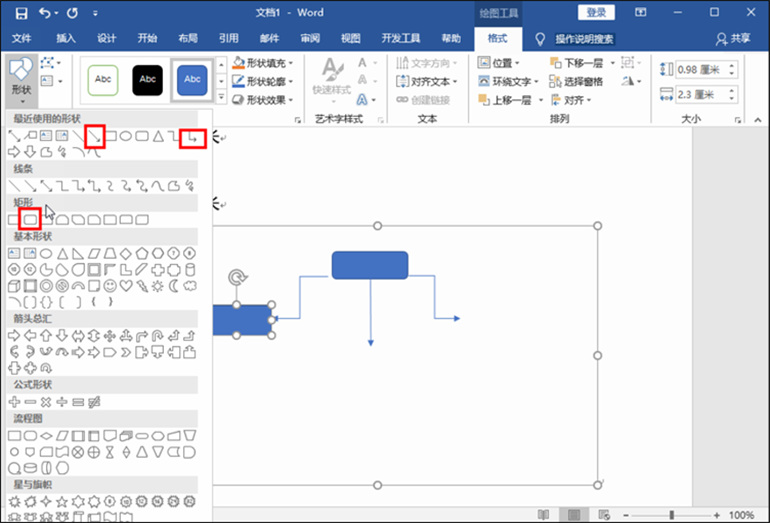Select multiply sign in 公式形状

(46, 402)
